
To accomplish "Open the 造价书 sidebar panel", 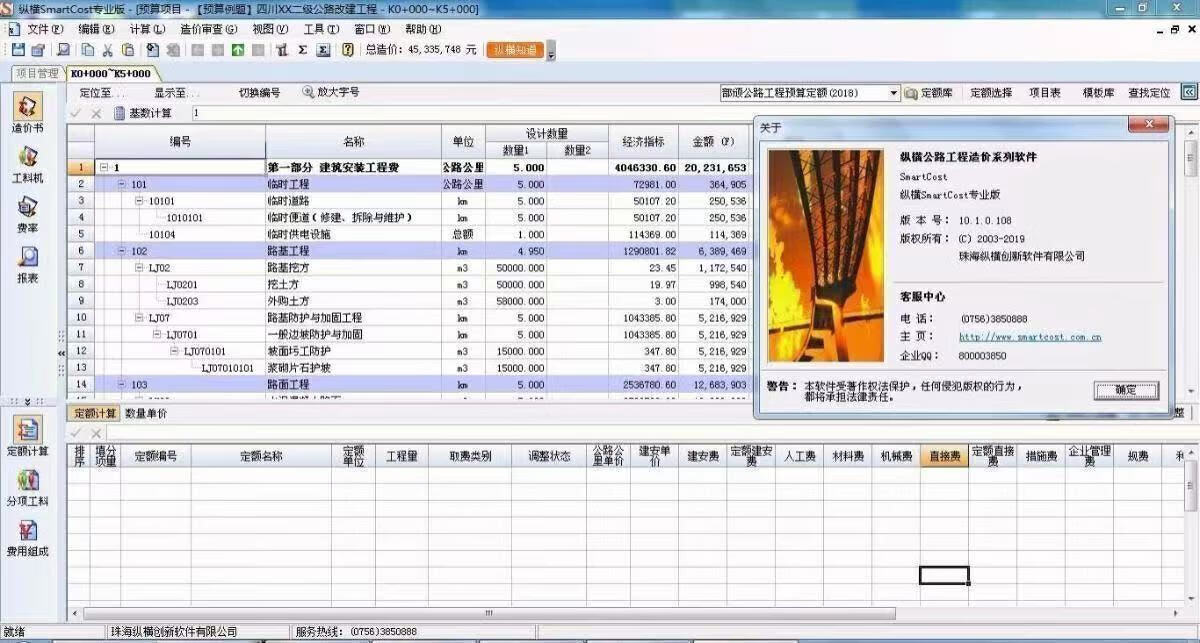I will point(28,114).
